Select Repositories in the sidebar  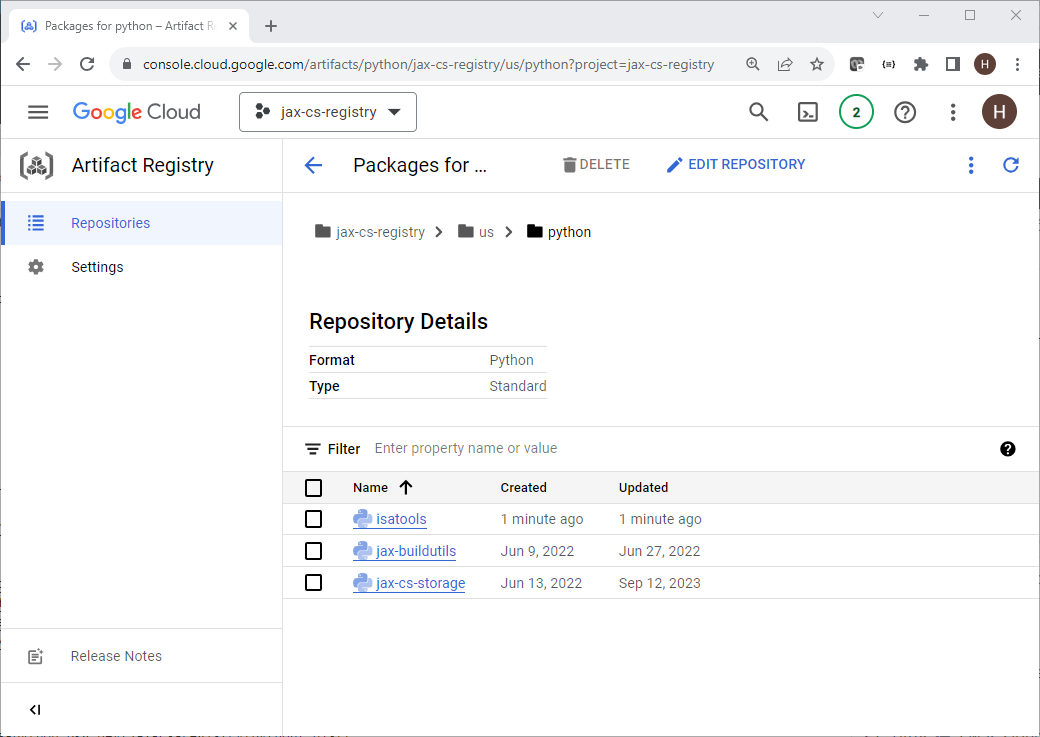[110, 223]
